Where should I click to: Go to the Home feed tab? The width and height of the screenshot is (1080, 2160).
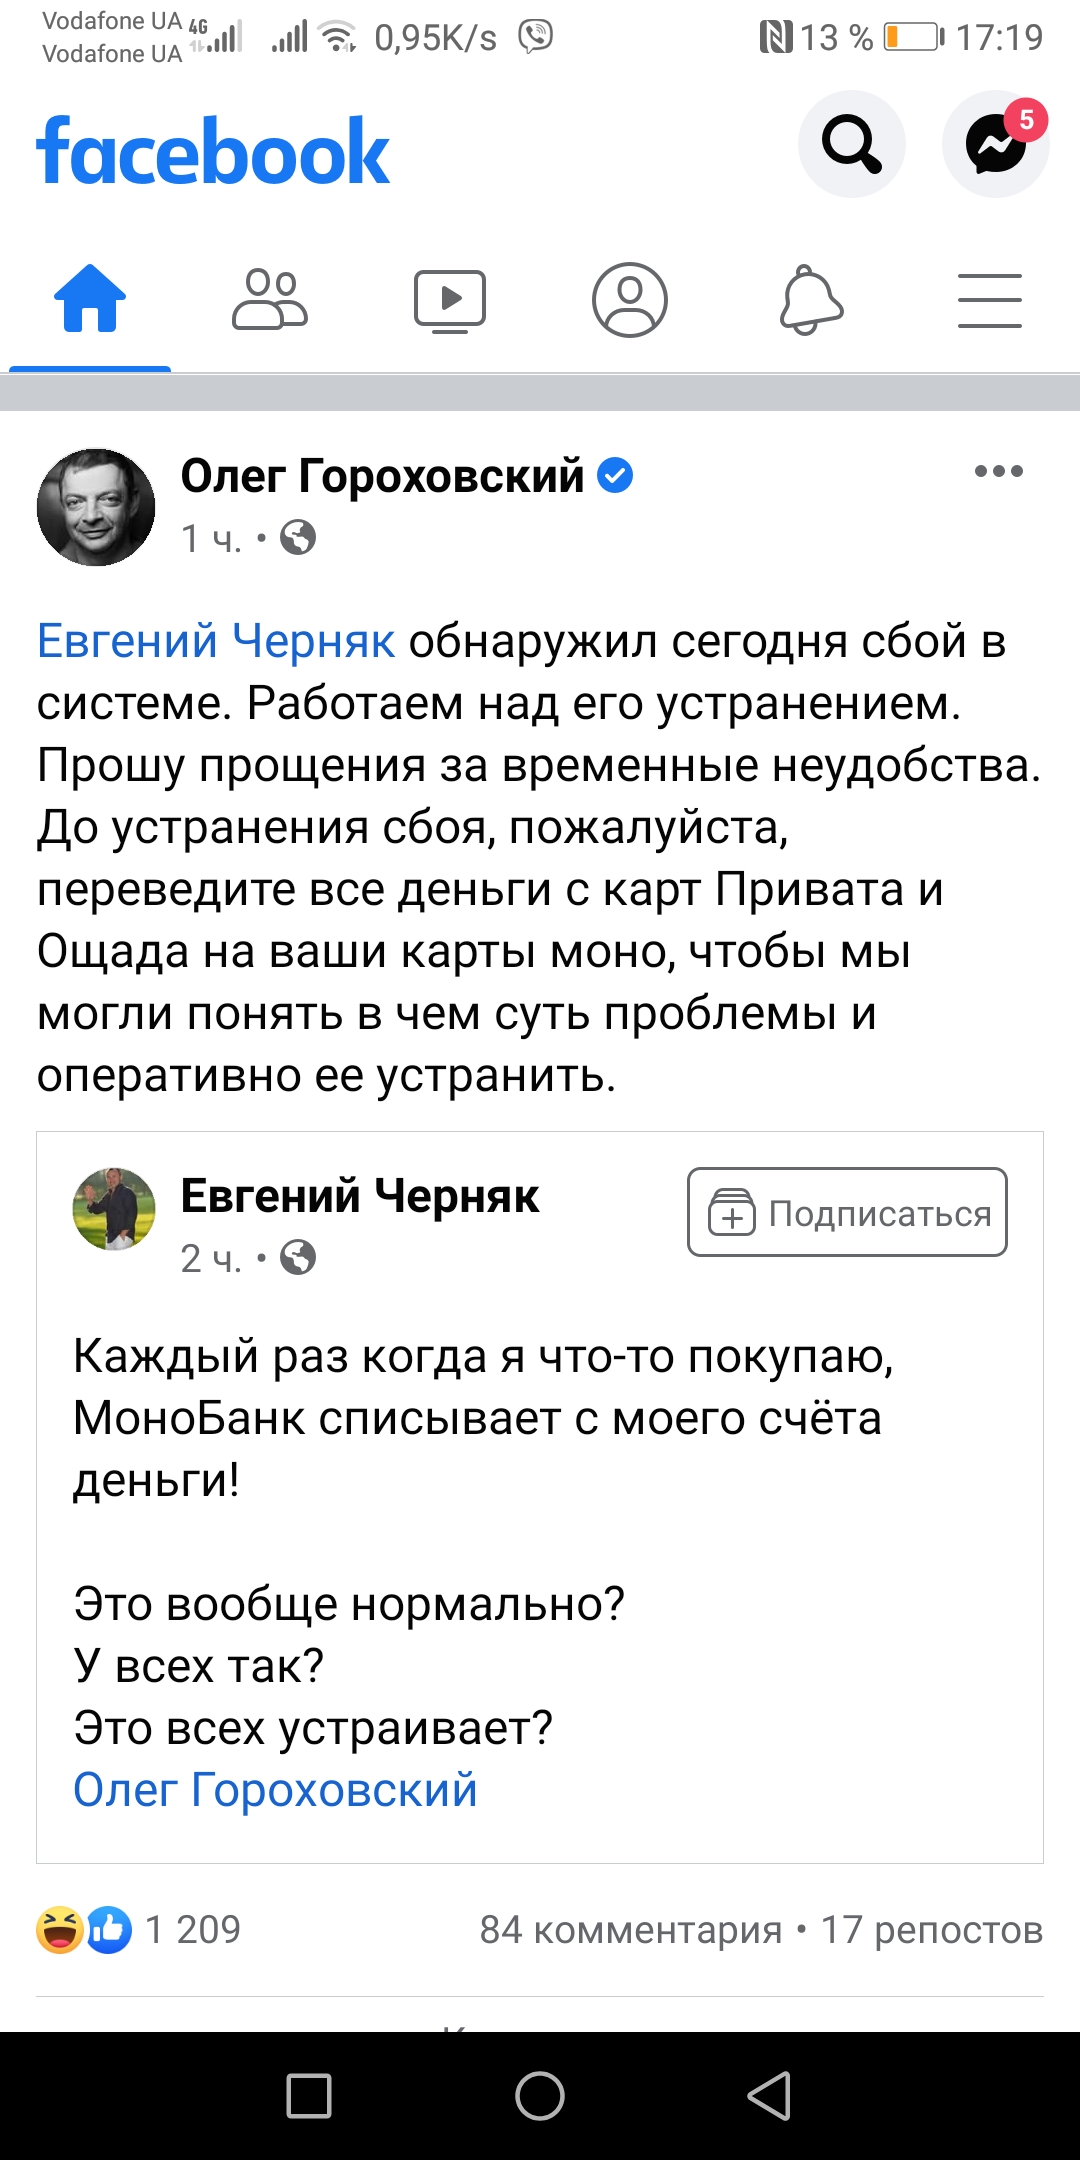pos(90,299)
